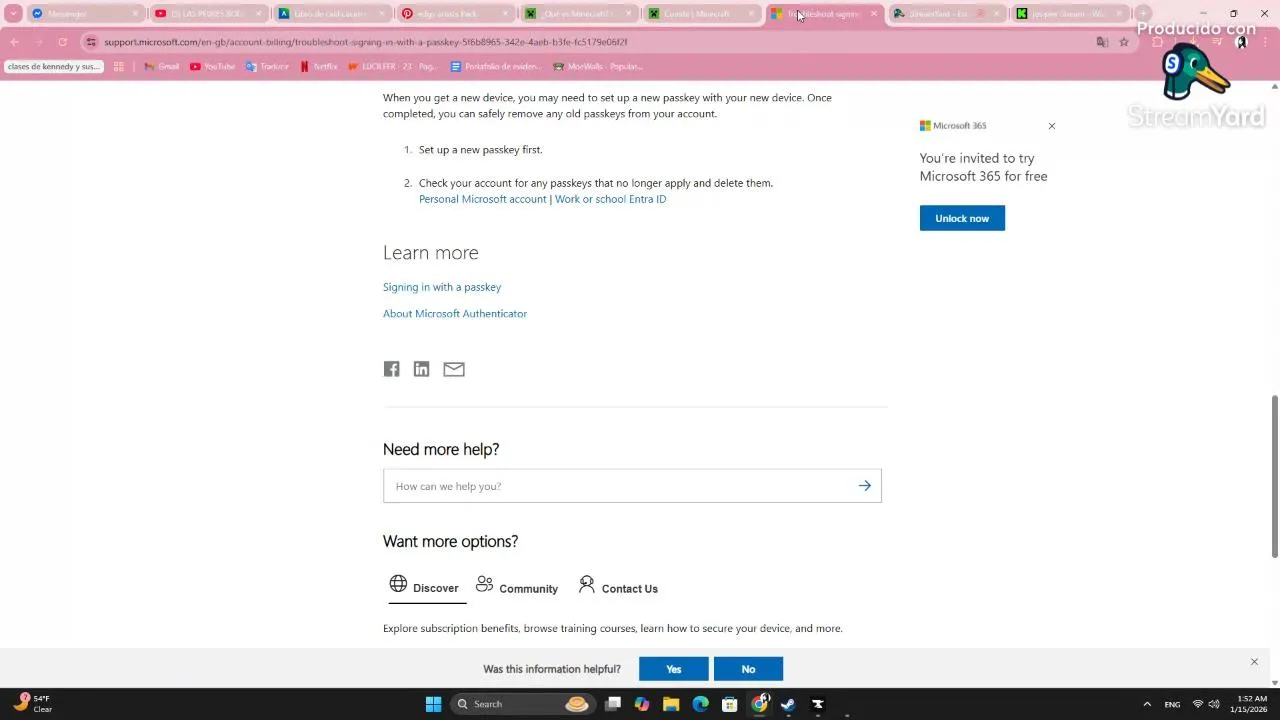Select the Community tab
The width and height of the screenshot is (1280, 720).
point(517,588)
